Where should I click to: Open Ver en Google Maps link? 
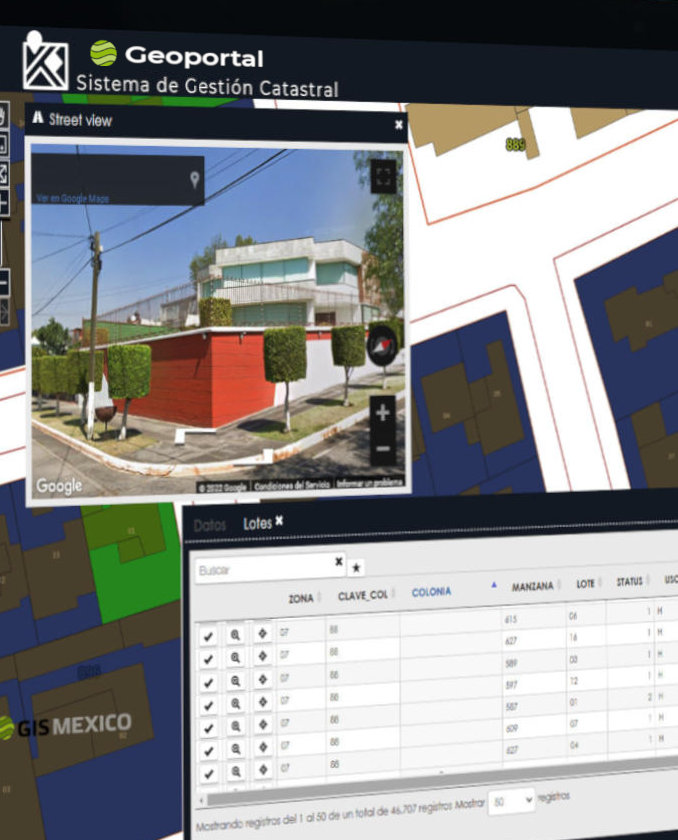[x=73, y=198]
